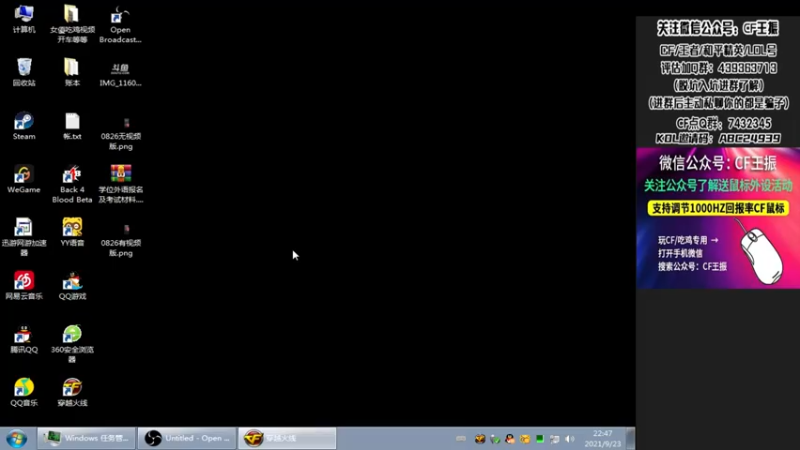Image resolution: width=800 pixels, height=450 pixels.
Task: Switch to Untitled - Open Broadcaster taskbar button
Action: [x=187, y=438]
